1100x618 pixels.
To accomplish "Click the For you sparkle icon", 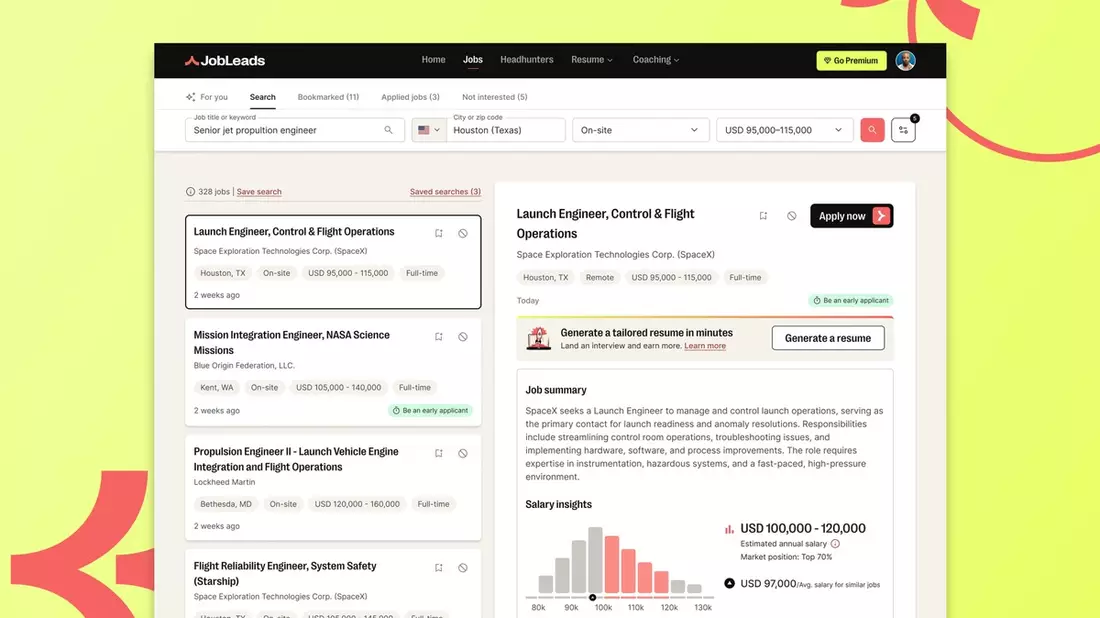I will [x=190, y=97].
